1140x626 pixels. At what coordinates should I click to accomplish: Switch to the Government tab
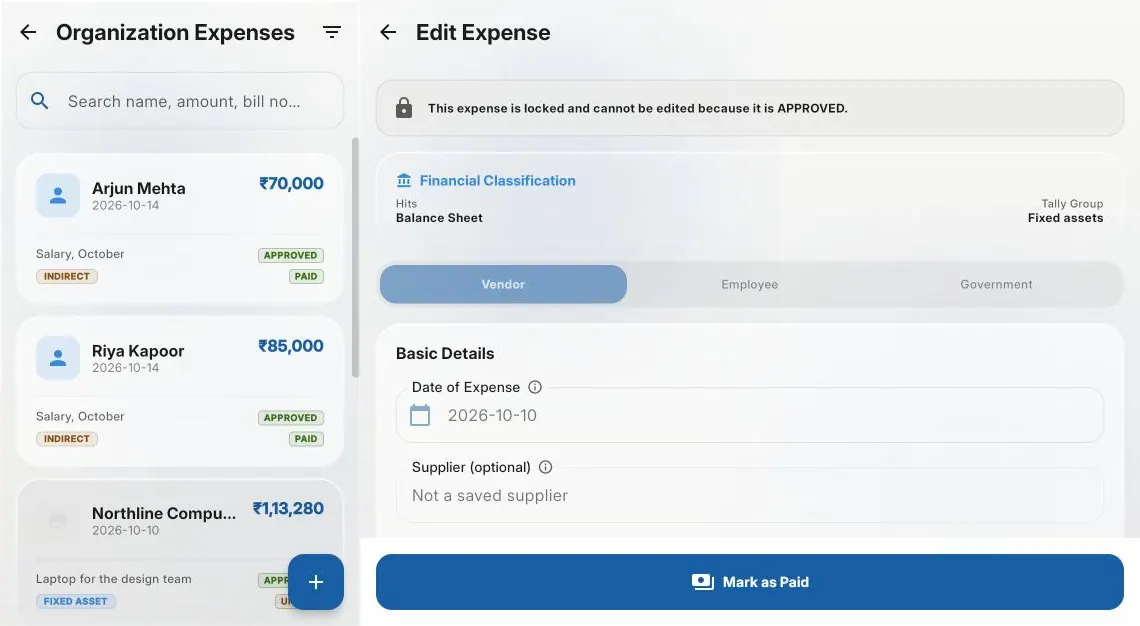point(996,284)
